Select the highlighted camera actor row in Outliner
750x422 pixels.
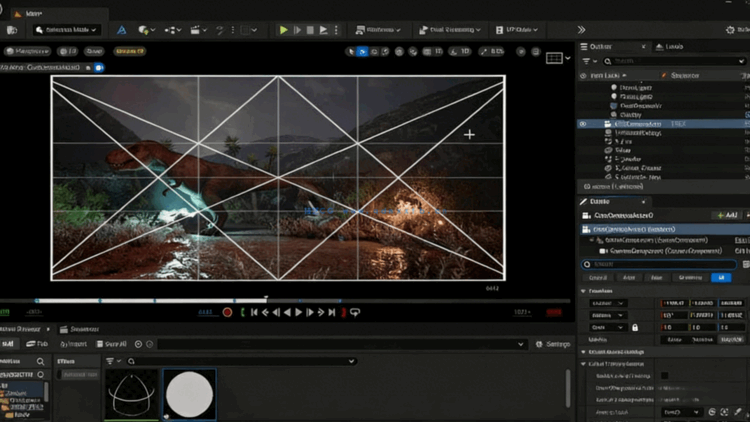click(663, 124)
